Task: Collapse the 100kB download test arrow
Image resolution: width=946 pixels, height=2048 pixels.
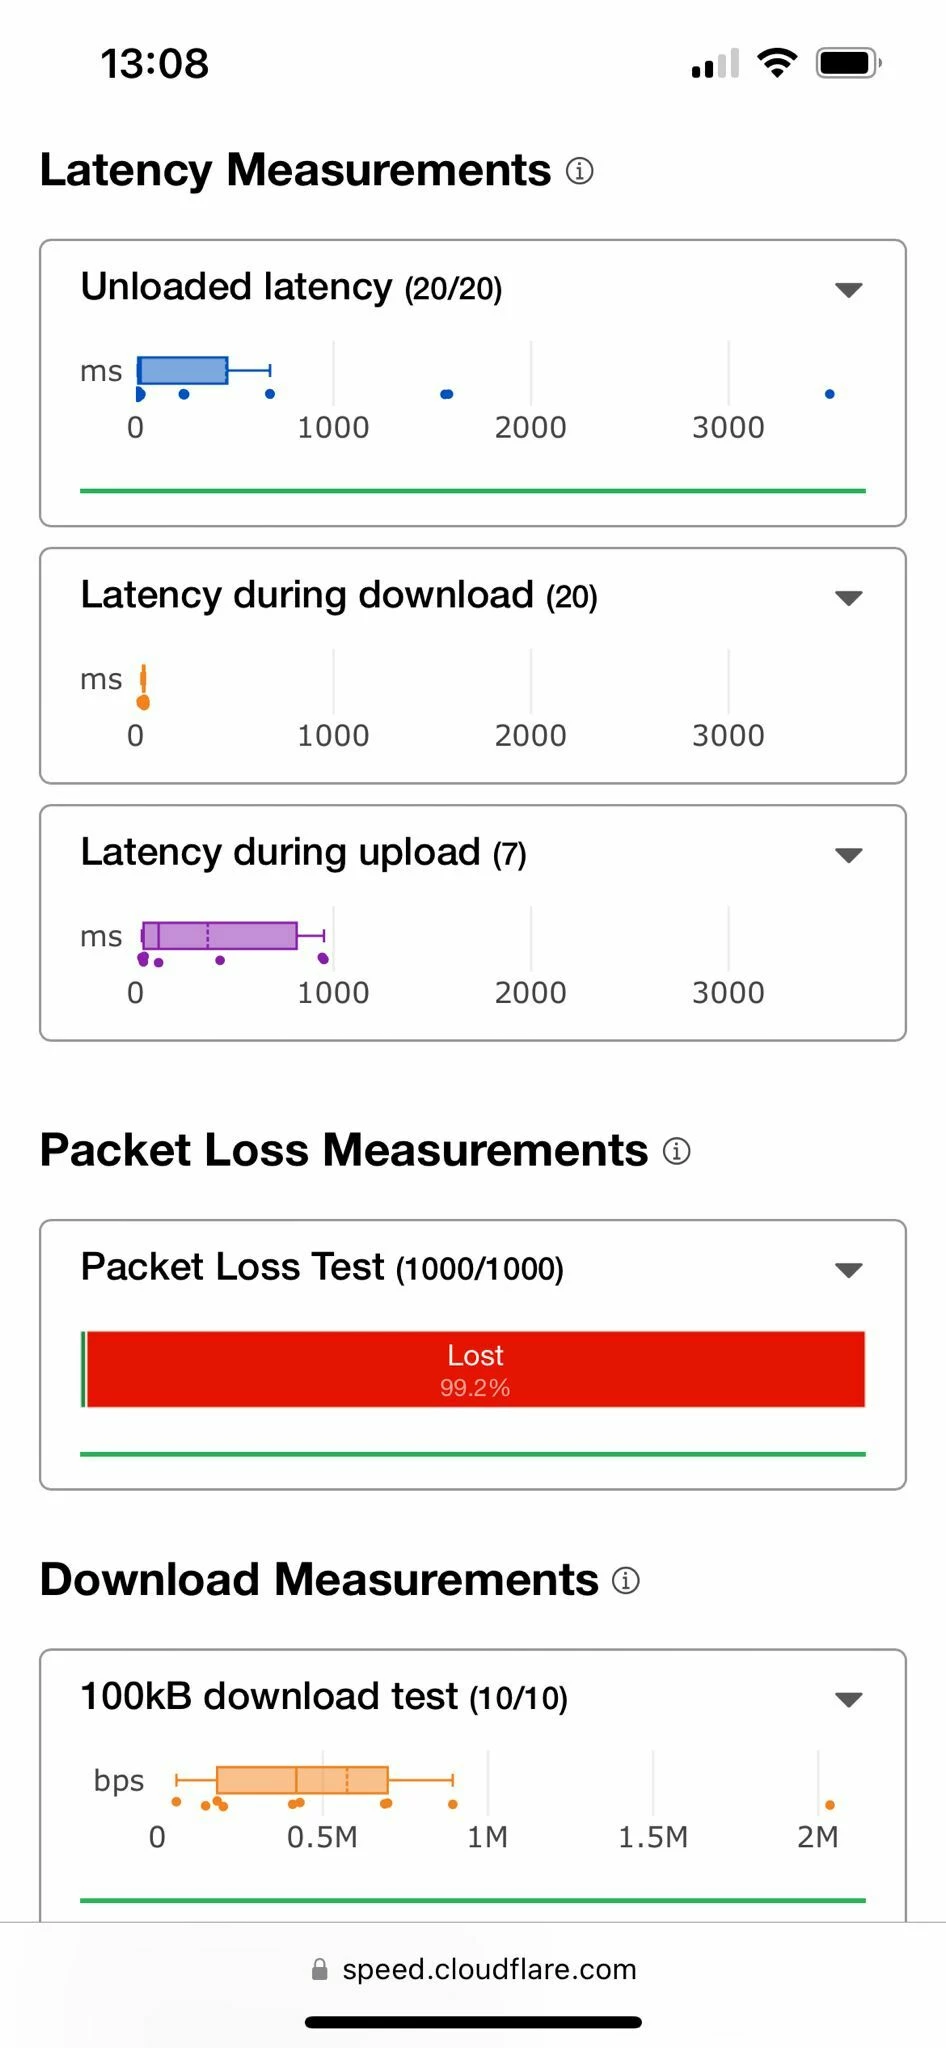Action: (849, 1699)
